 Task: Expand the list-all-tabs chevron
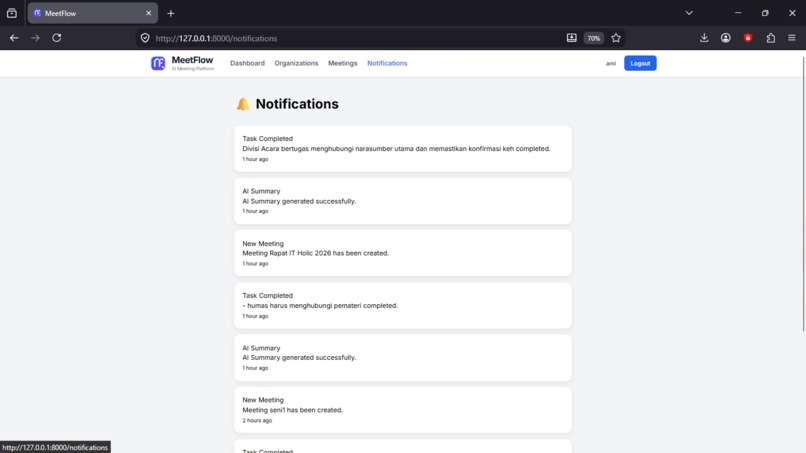click(689, 13)
